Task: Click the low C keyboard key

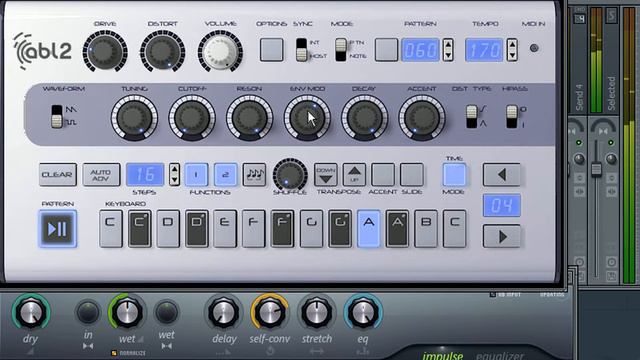Action: [x=111, y=229]
